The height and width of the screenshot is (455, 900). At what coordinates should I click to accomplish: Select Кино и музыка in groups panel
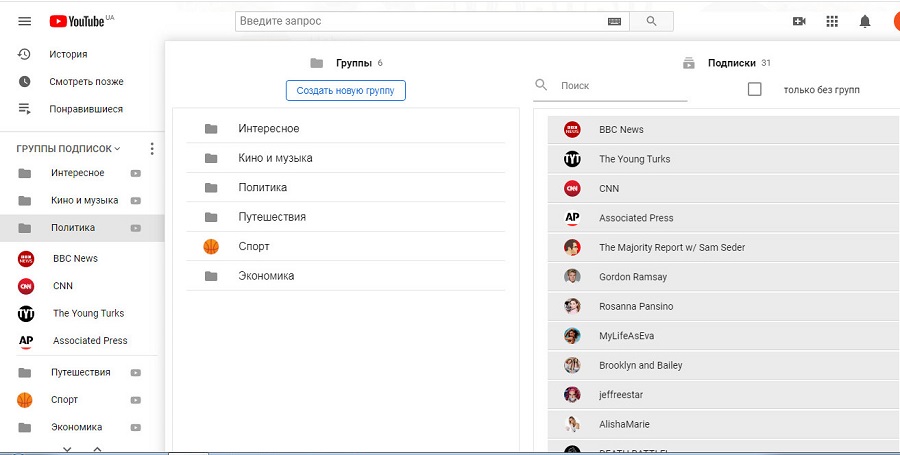point(346,158)
